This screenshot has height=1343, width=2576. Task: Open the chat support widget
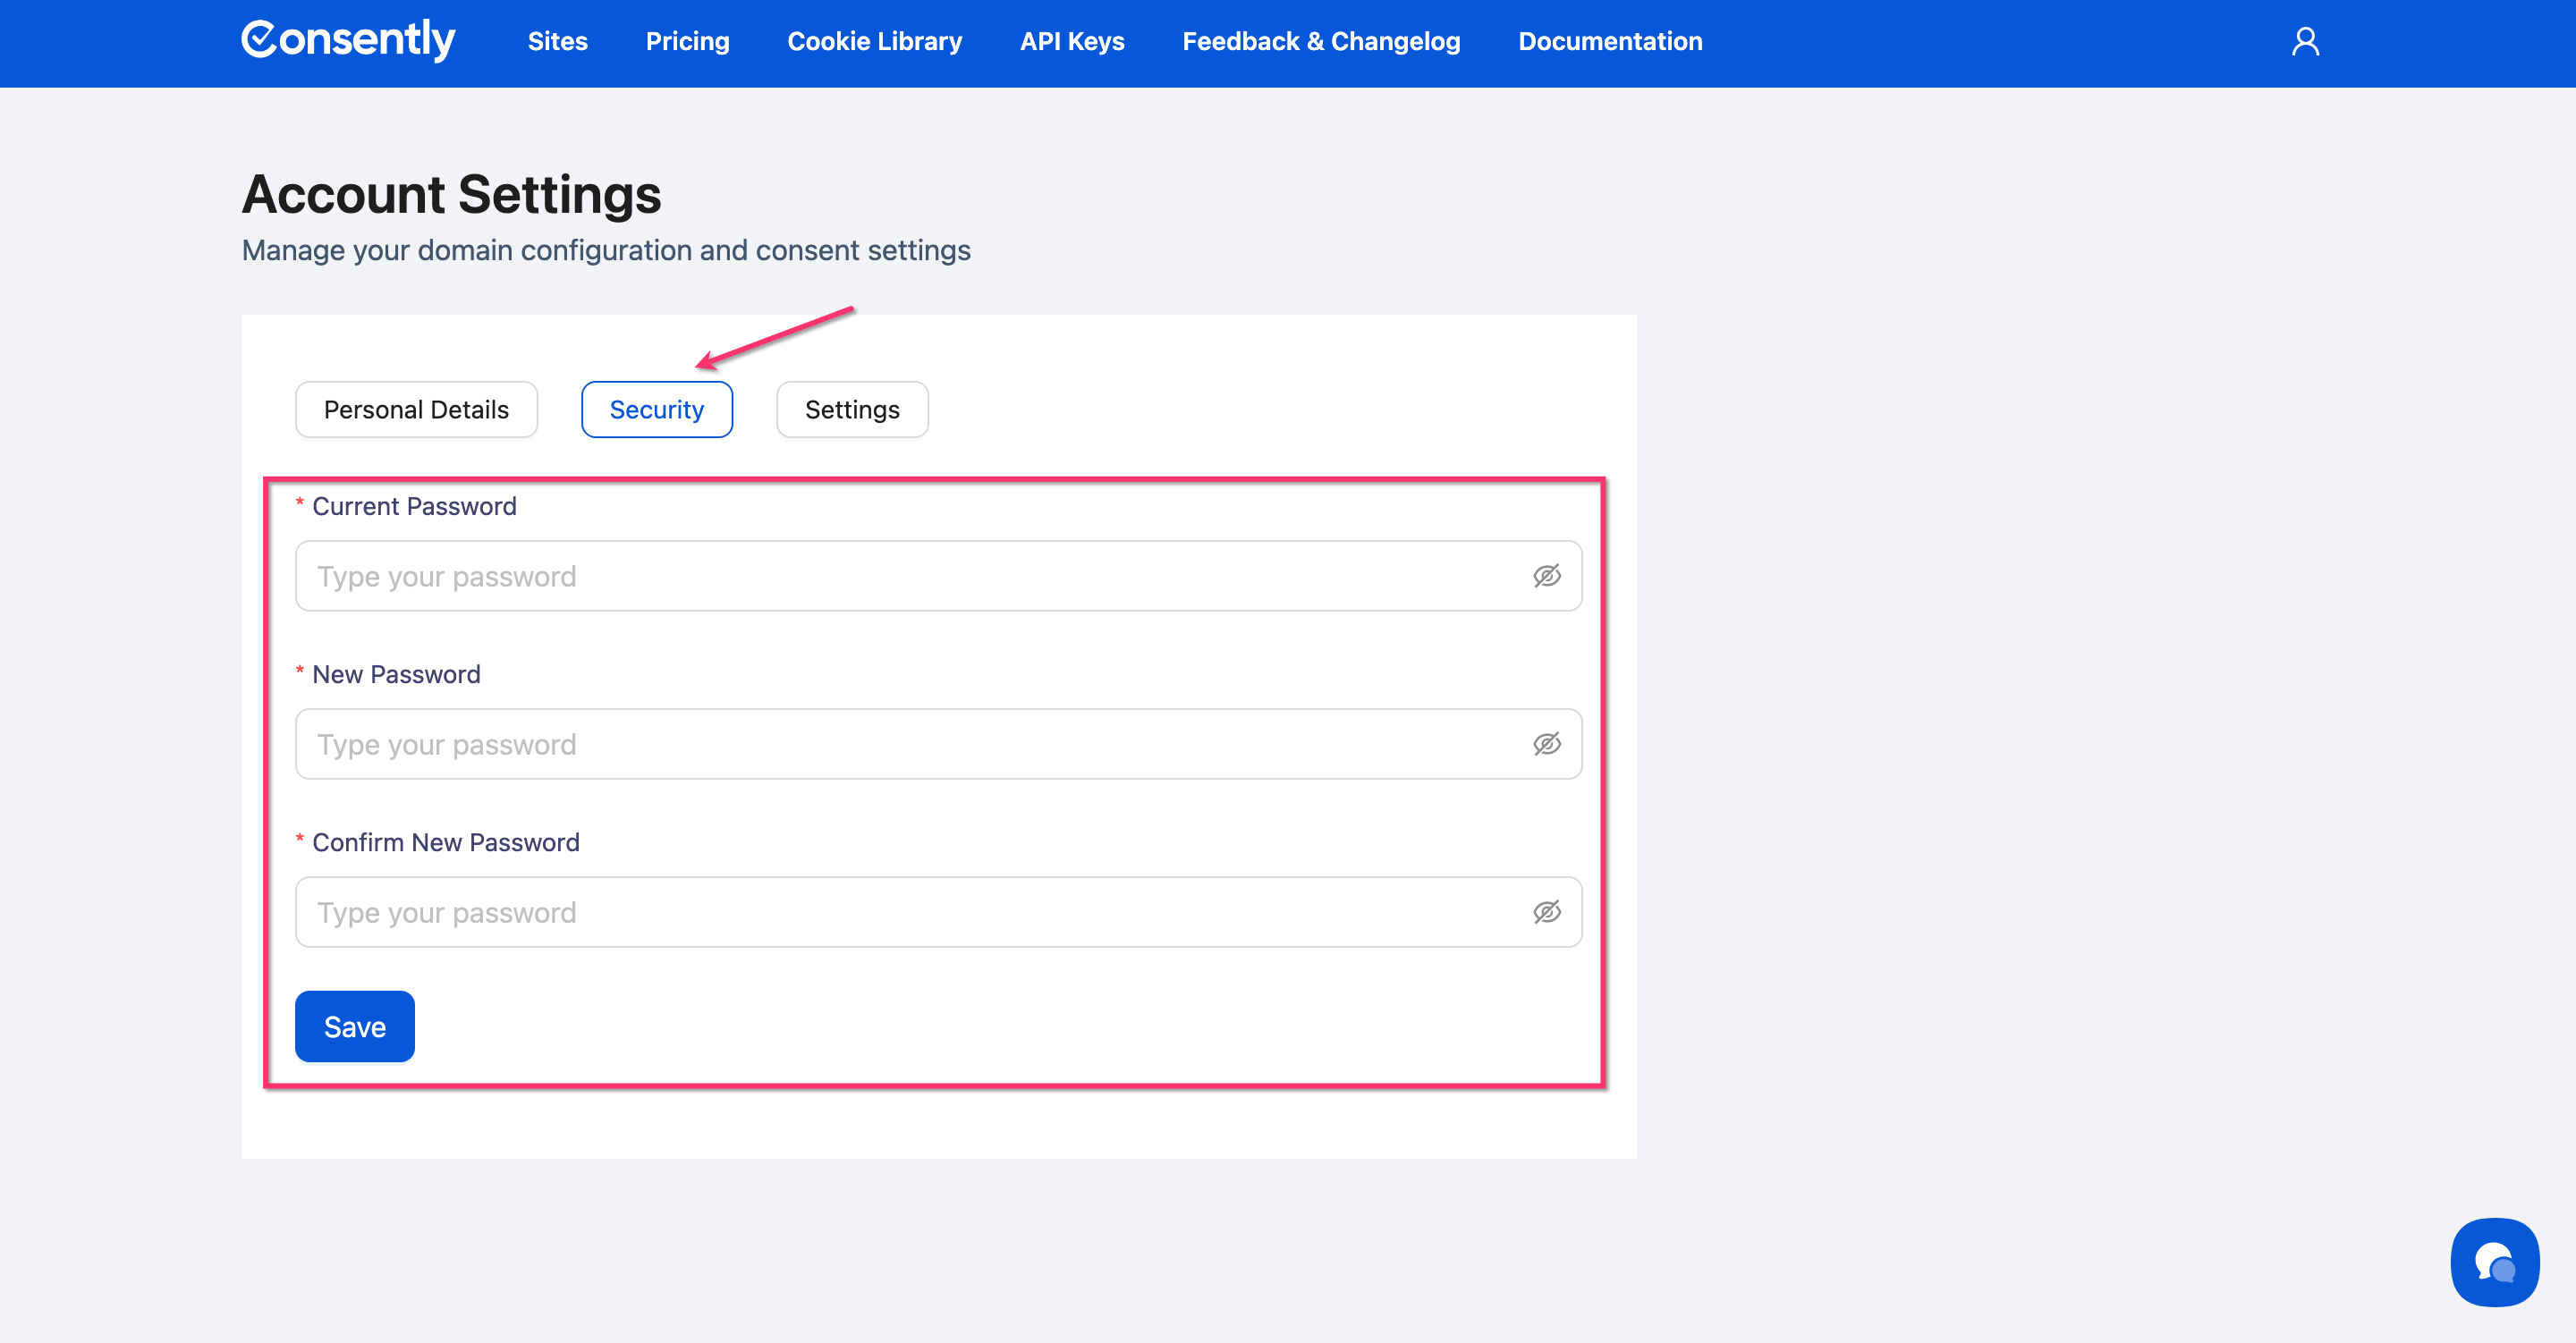[2494, 1262]
